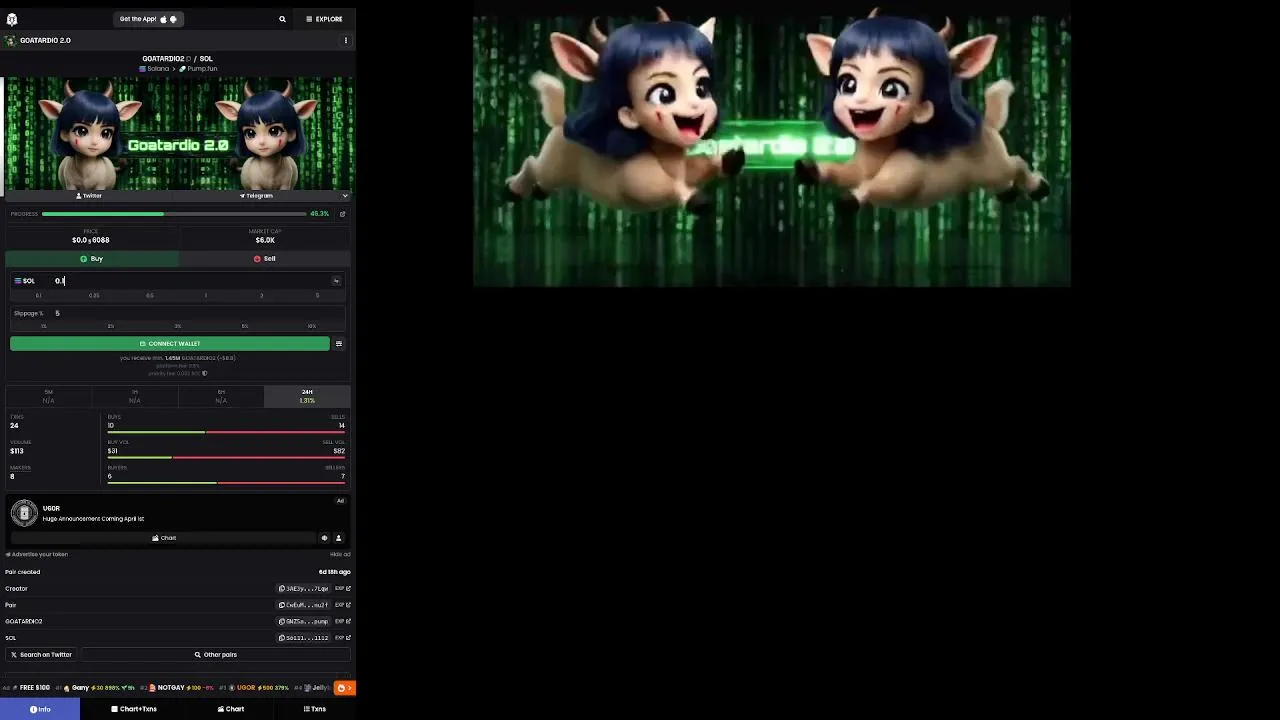1280x720 pixels.
Task: Open explorer link for Creator row
Action: (x=343, y=589)
